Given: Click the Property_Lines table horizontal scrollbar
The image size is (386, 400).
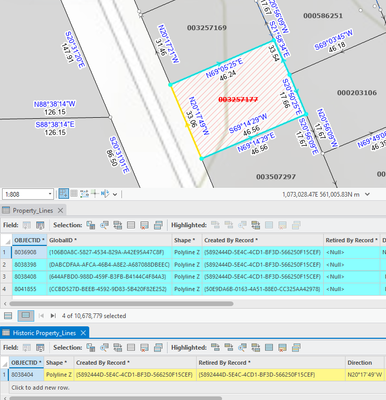Looking at the screenshot, I should [121, 304].
